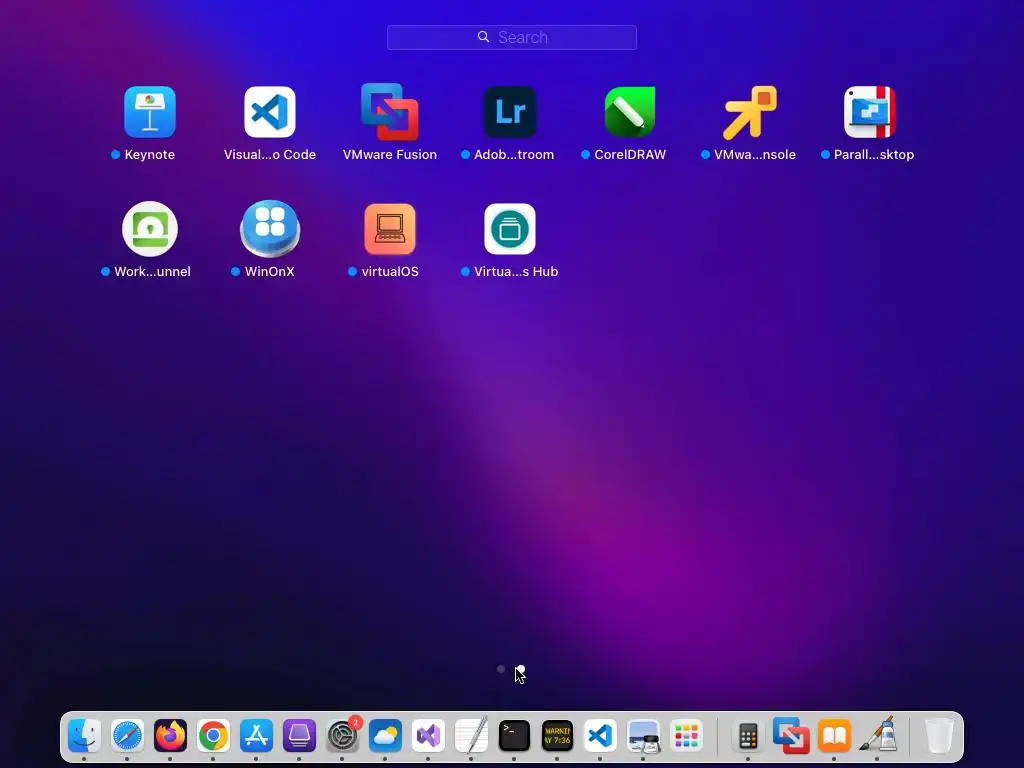Launch the VMware Remote Console app

750,112
